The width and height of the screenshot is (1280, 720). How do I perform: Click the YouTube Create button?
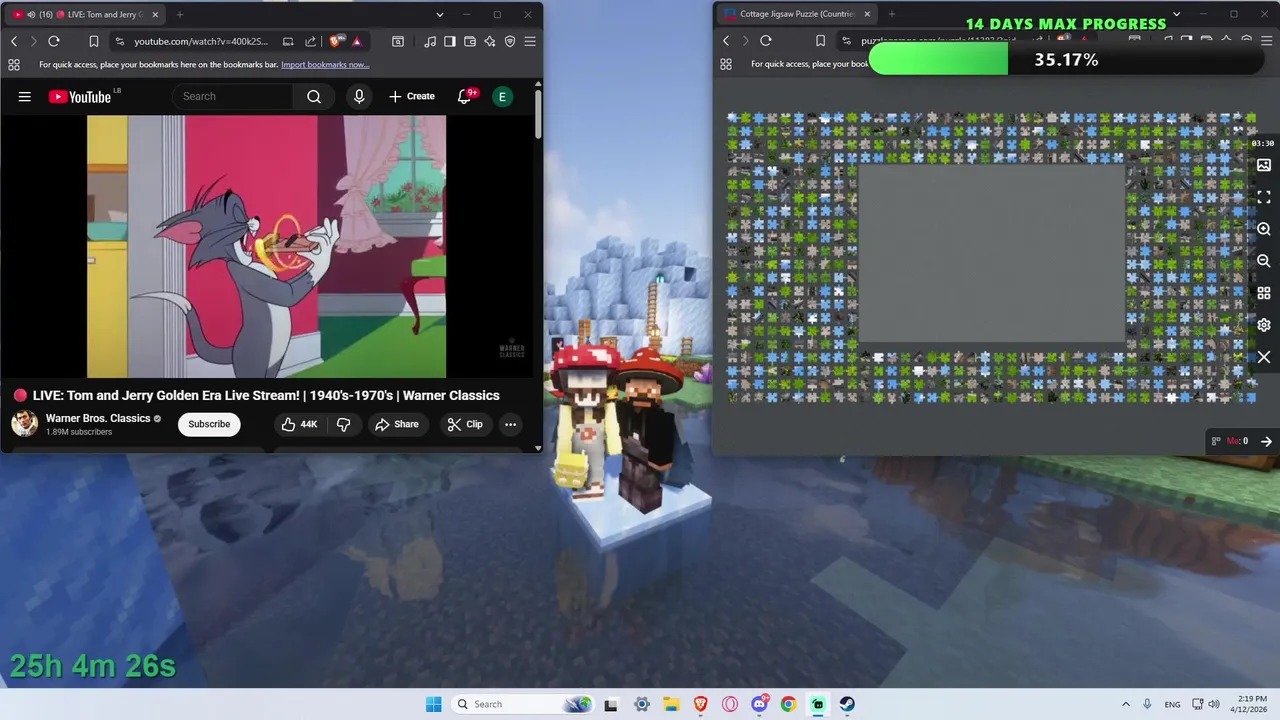[x=412, y=97]
